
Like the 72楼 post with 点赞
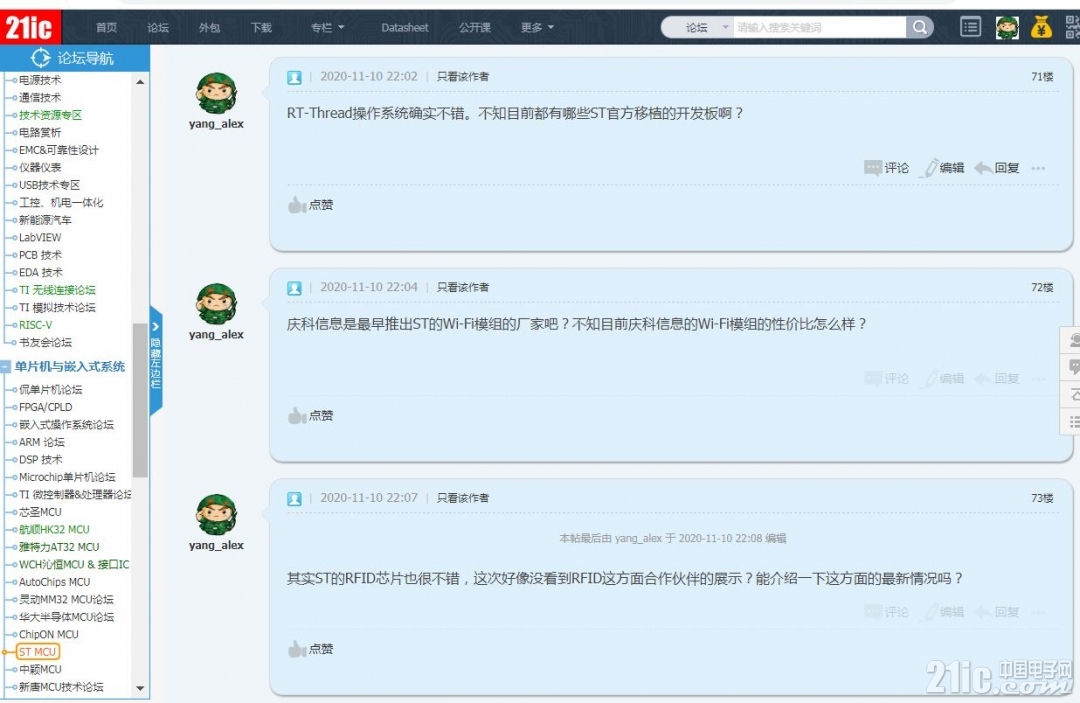(x=311, y=415)
